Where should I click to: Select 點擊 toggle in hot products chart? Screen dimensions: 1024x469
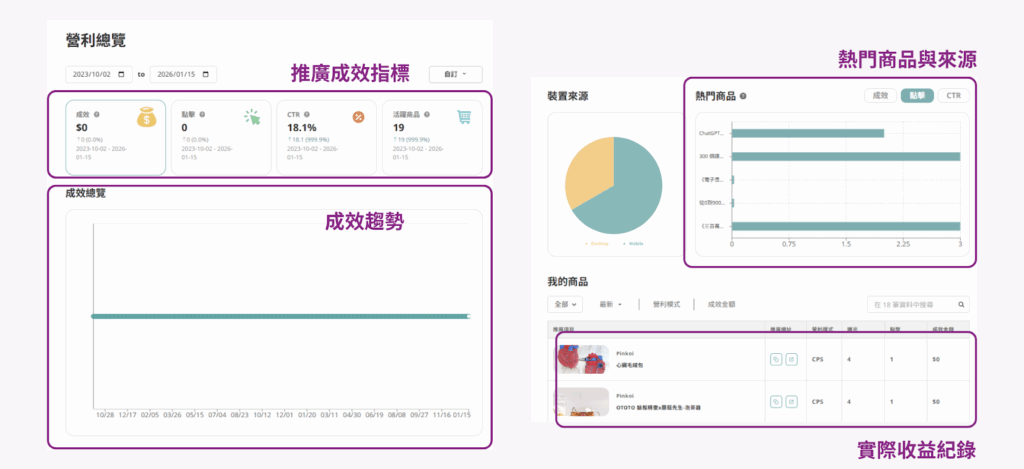click(x=916, y=96)
